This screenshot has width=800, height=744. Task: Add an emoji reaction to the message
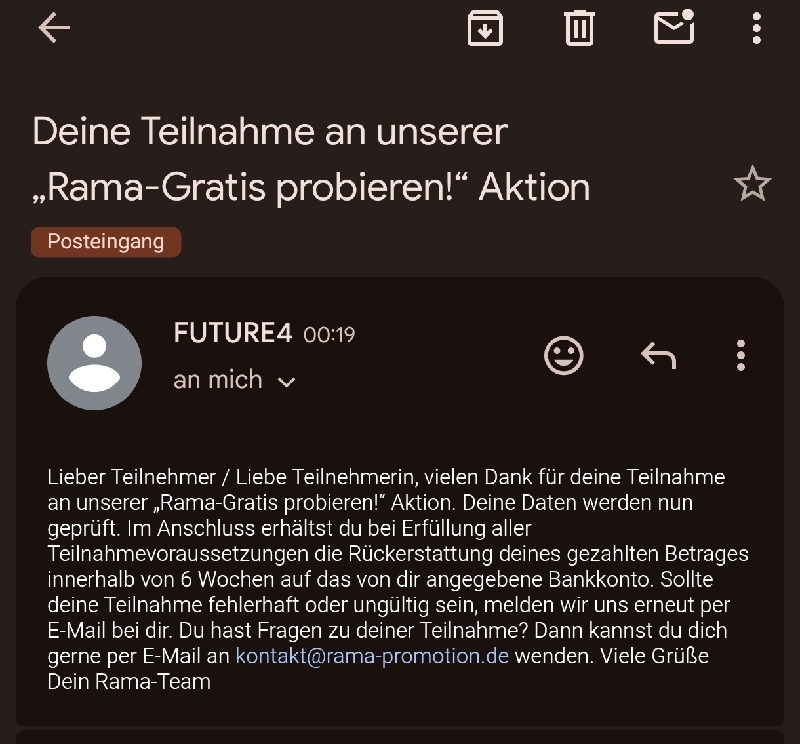[x=564, y=355]
